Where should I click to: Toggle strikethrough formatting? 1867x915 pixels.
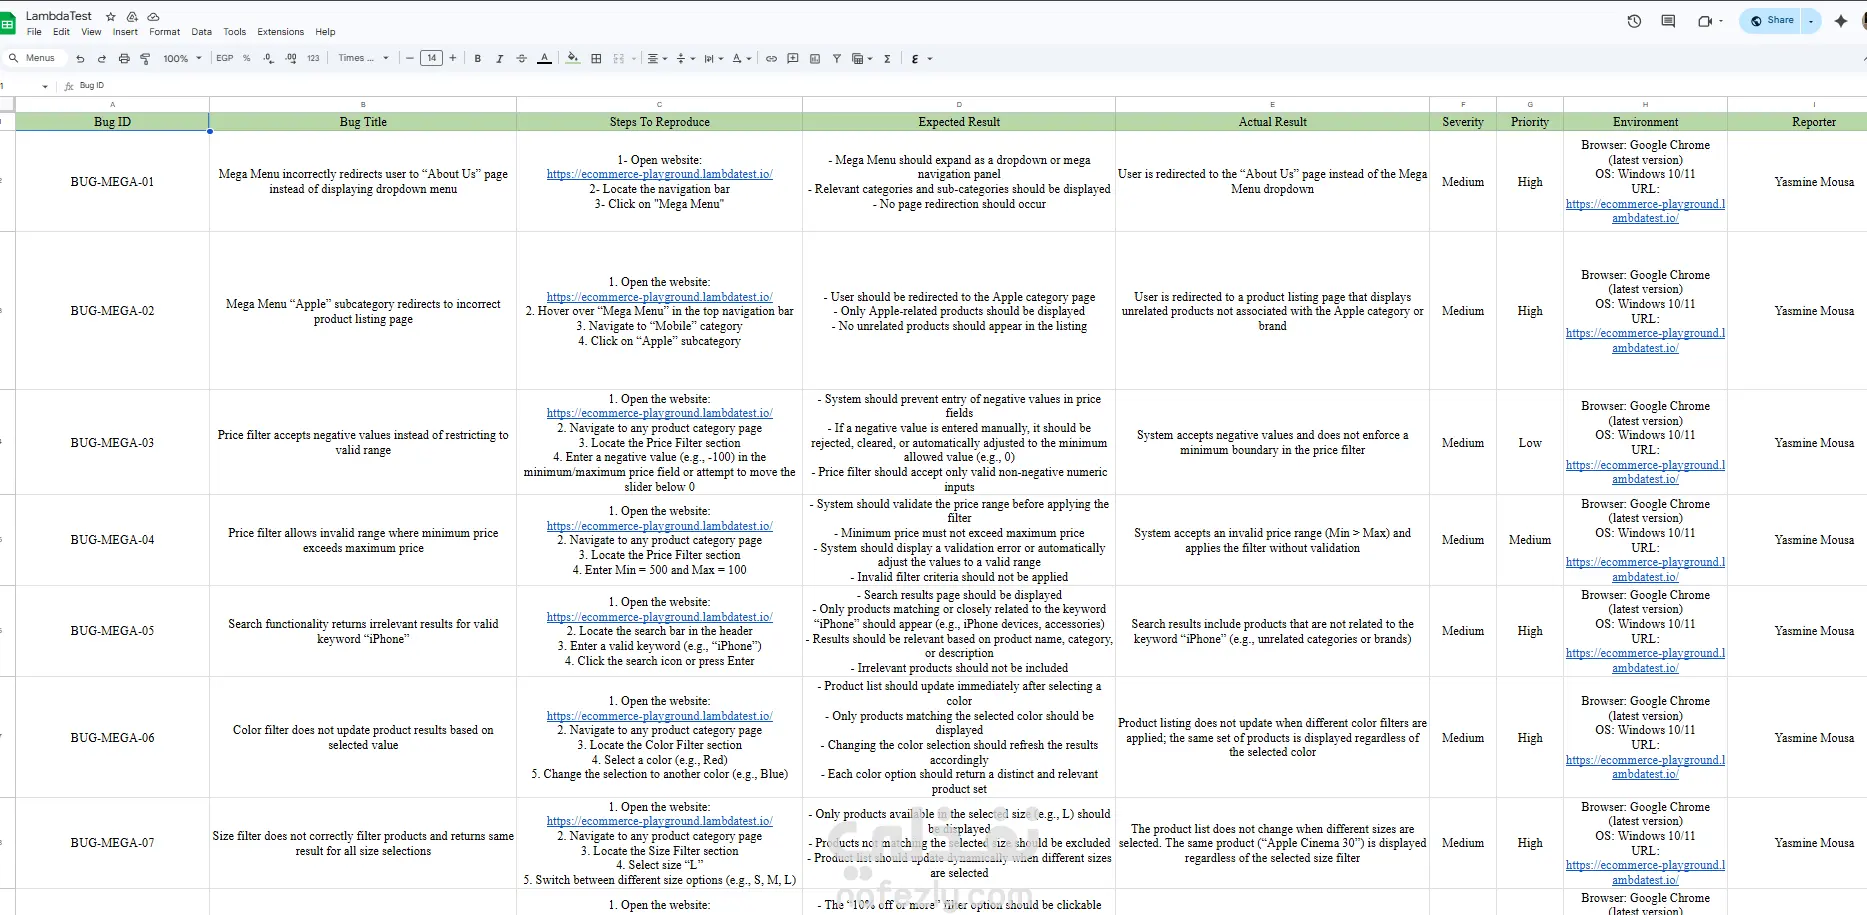(521, 59)
